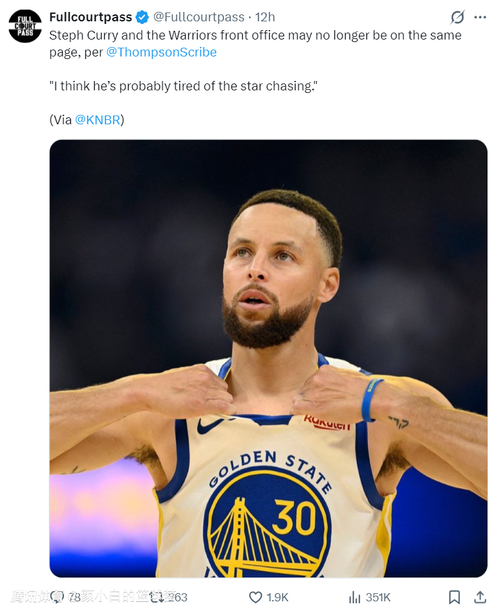Image resolution: width=500 pixels, height=612 pixels.
Task: Click the repost count 263
Action: pyautogui.click(x=178, y=598)
